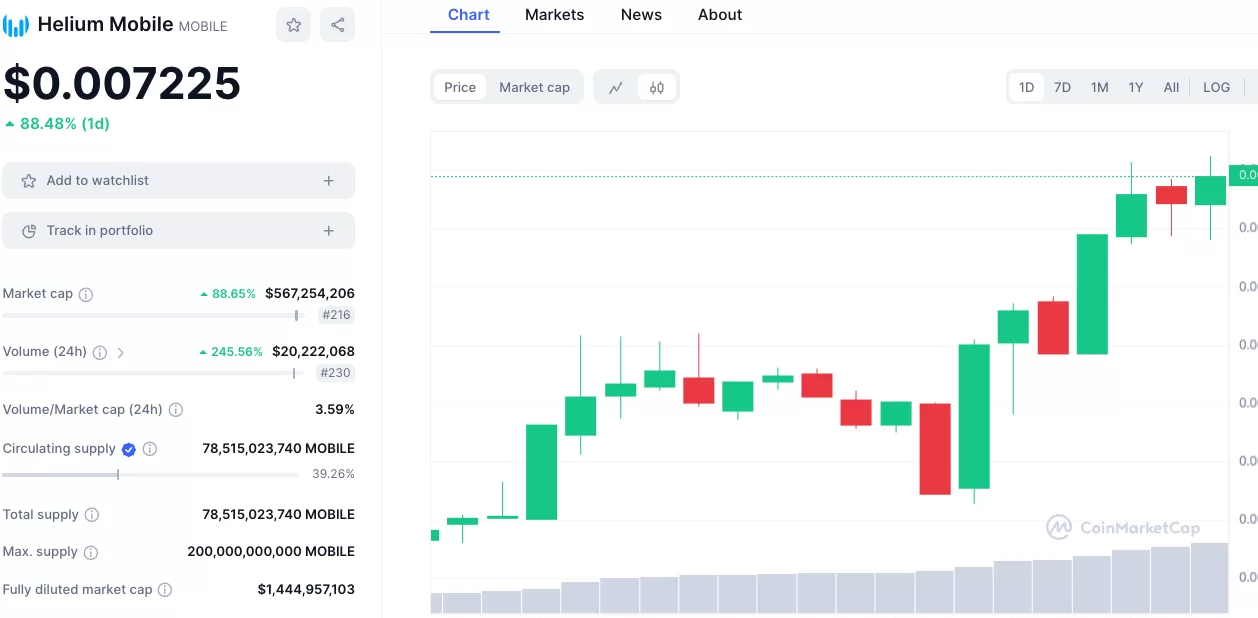Click the 200,000,000,000 MOBILE max supply value
Viewport: 1258px width, 618px height.
pos(271,552)
